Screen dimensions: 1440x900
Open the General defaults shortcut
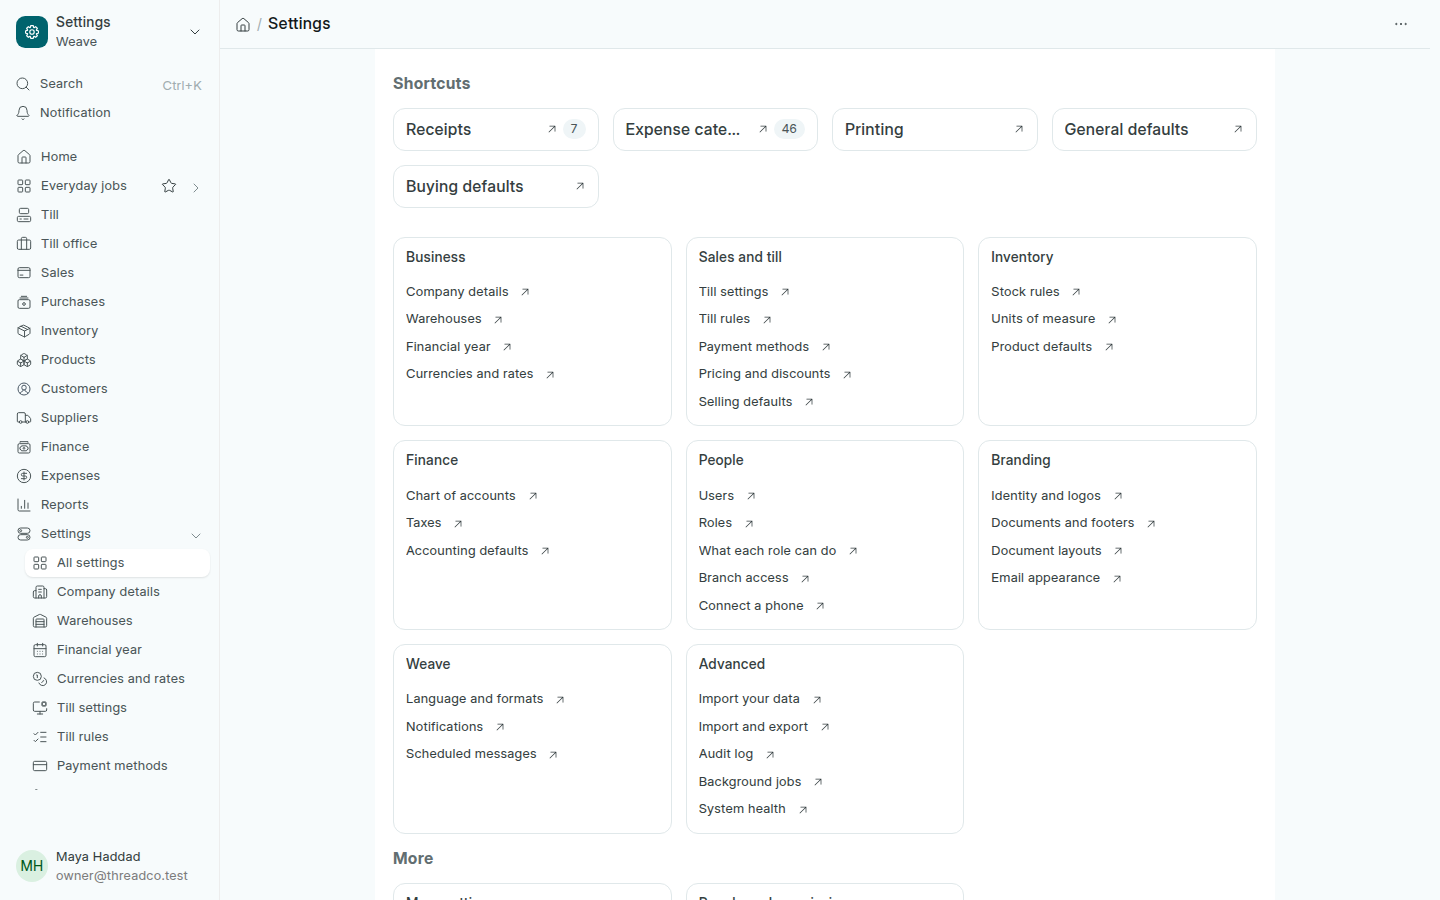point(1154,130)
